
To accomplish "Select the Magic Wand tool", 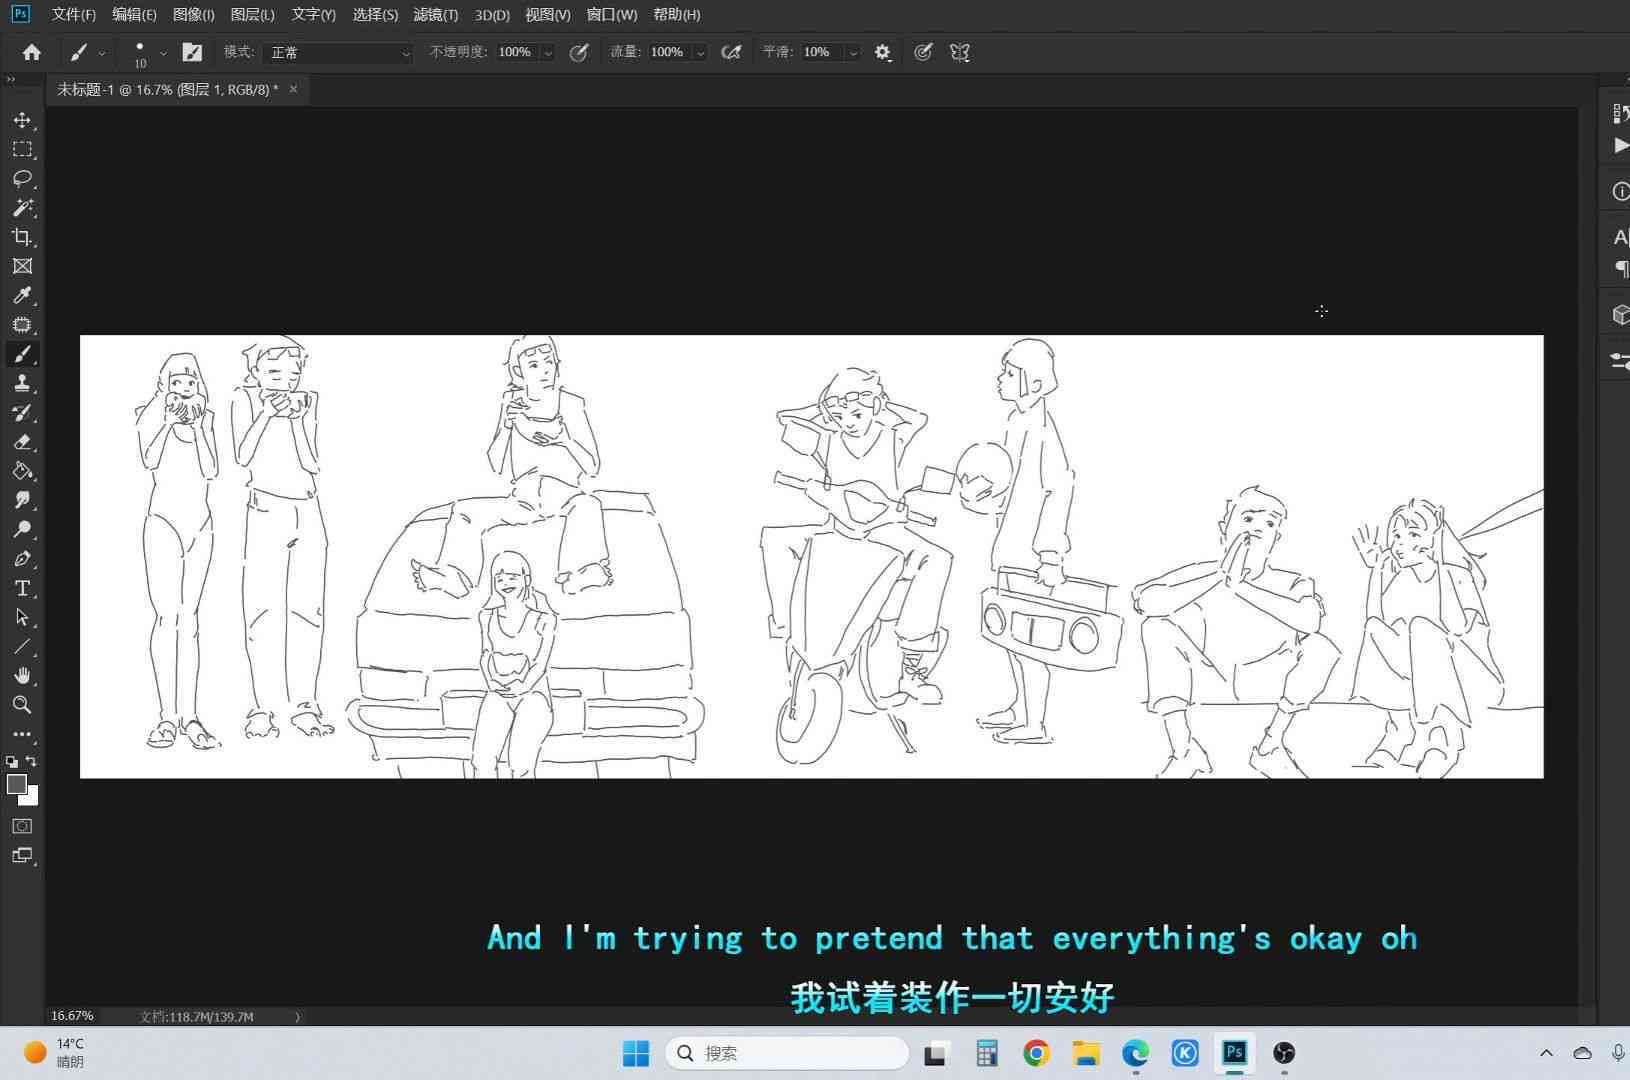I will [22, 207].
